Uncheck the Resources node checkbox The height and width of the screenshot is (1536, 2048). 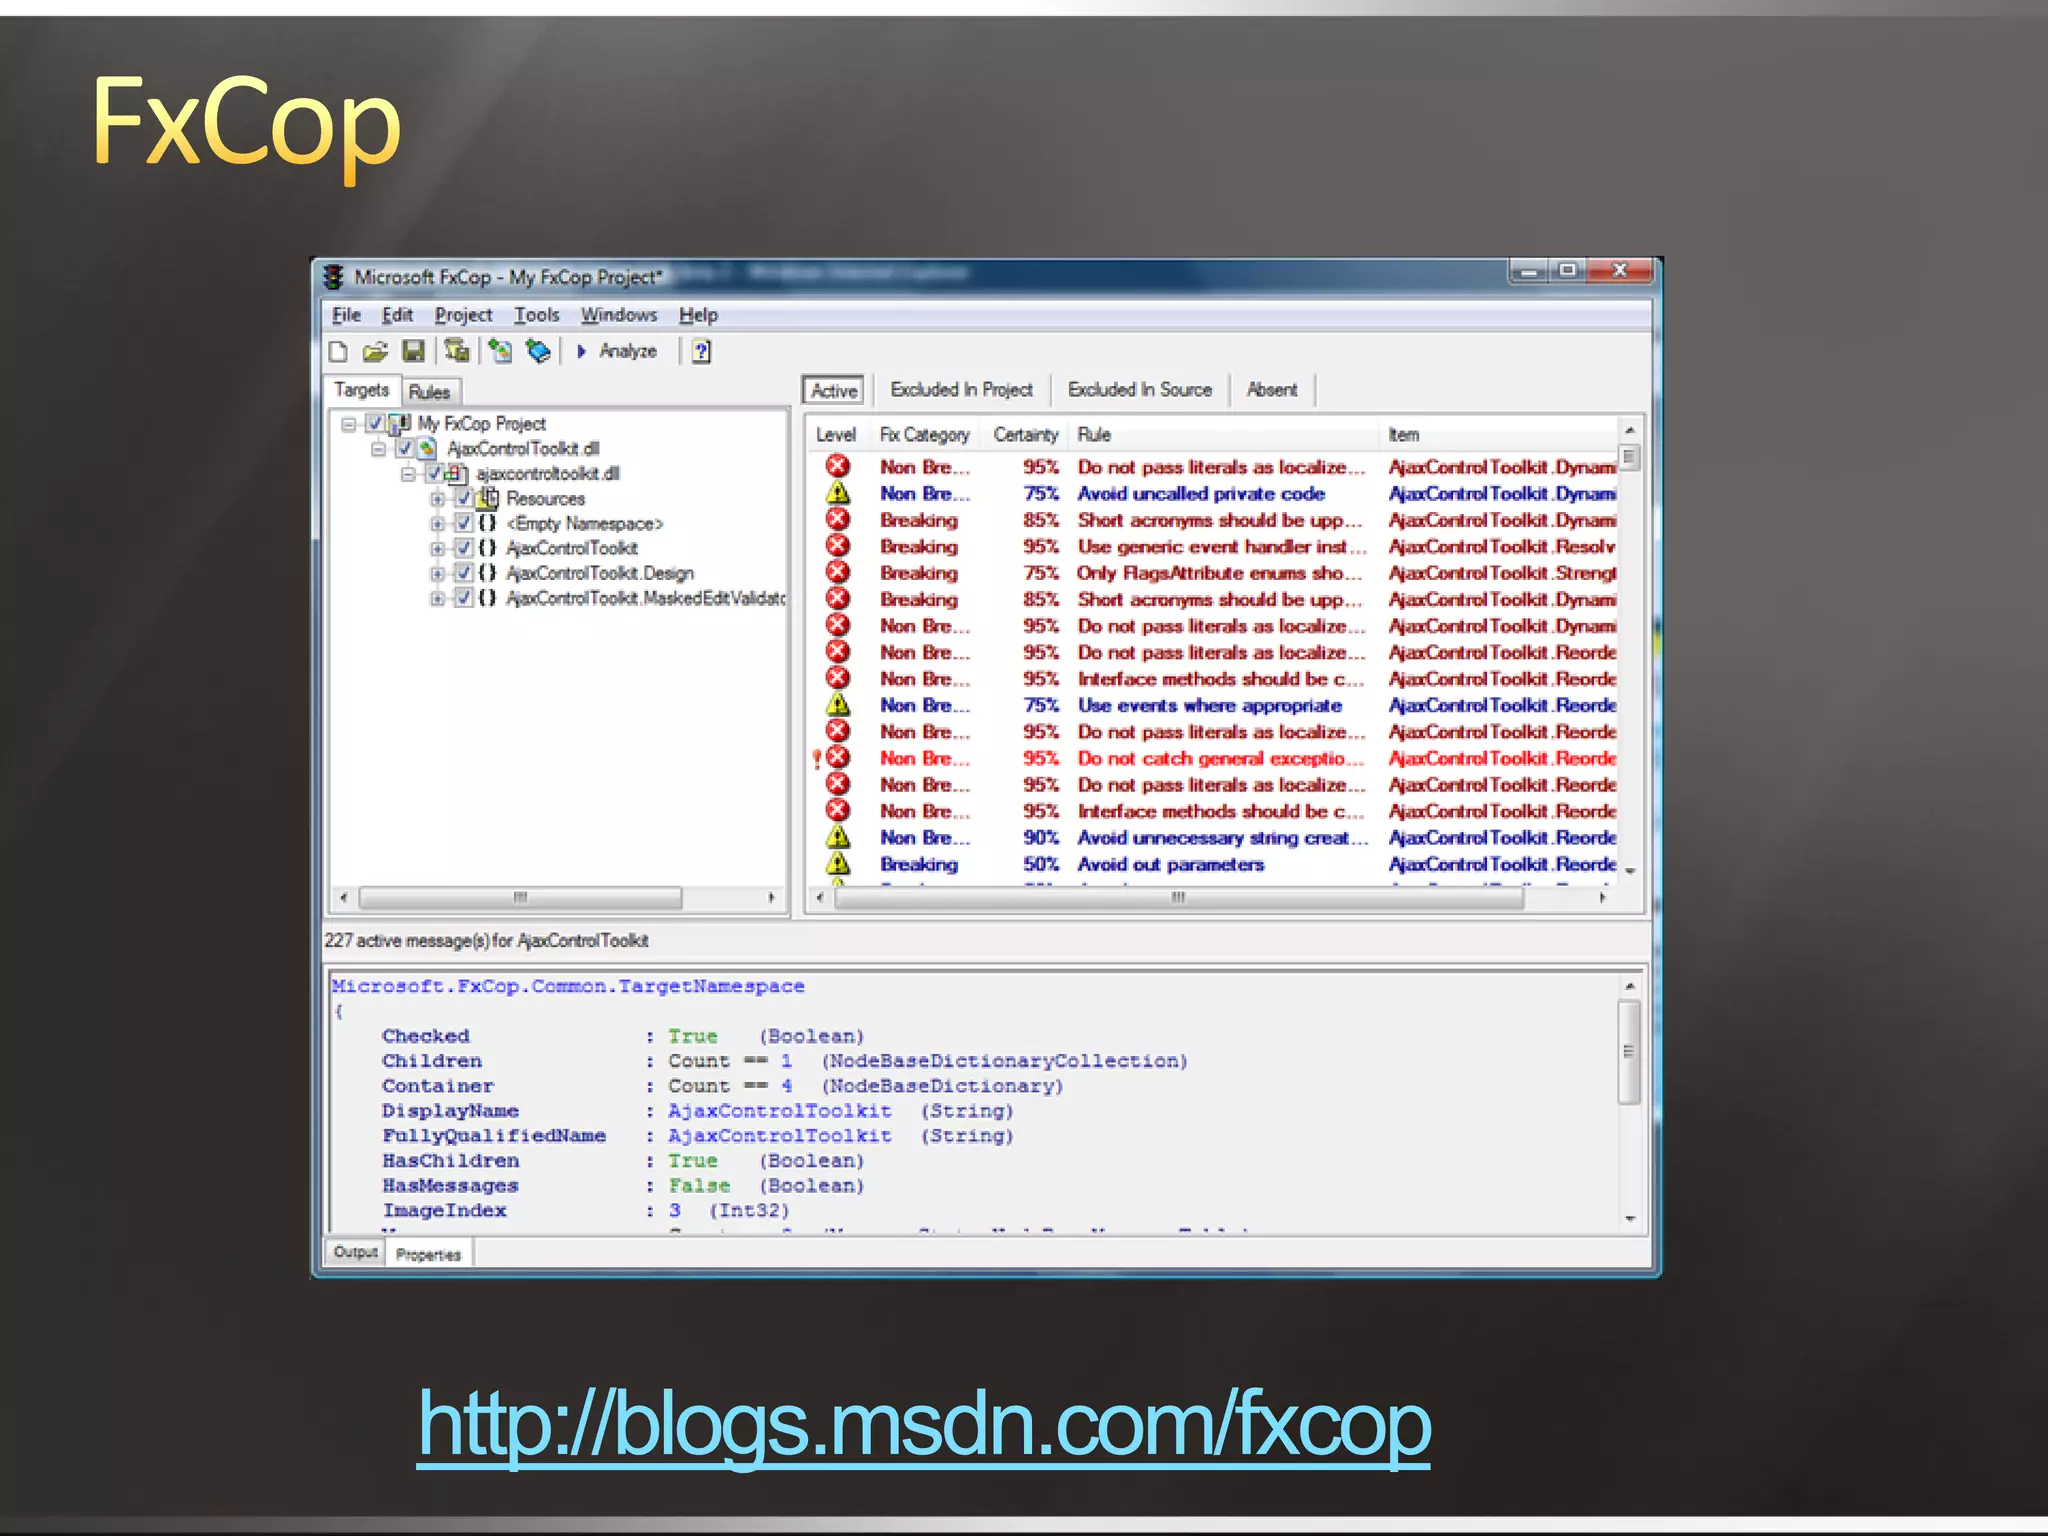point(464,498)
